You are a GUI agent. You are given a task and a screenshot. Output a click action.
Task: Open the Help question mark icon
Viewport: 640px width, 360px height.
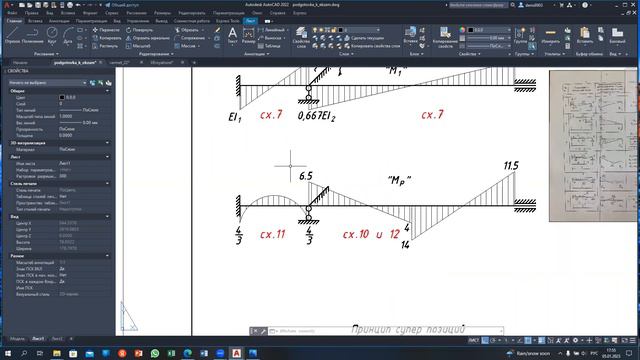tap(585, 5)
